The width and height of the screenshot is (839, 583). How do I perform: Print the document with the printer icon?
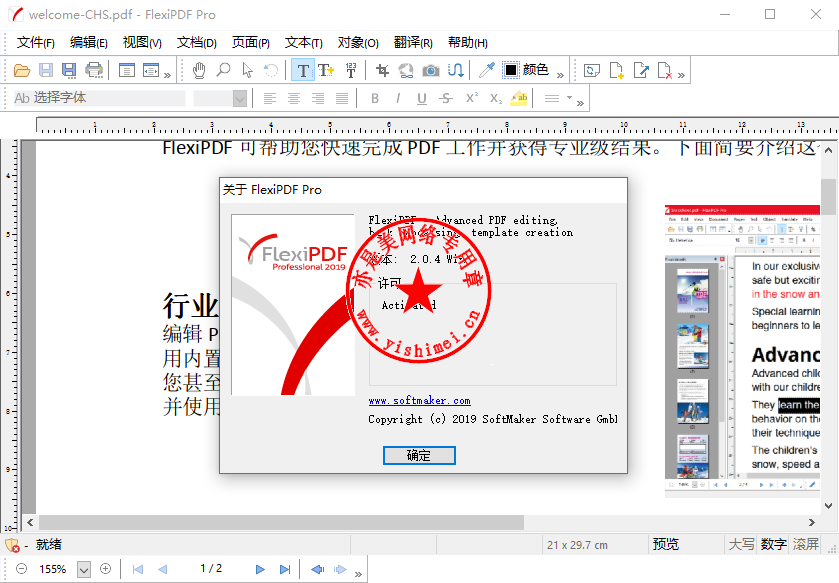pyautogui.click(x=94, y=70)
